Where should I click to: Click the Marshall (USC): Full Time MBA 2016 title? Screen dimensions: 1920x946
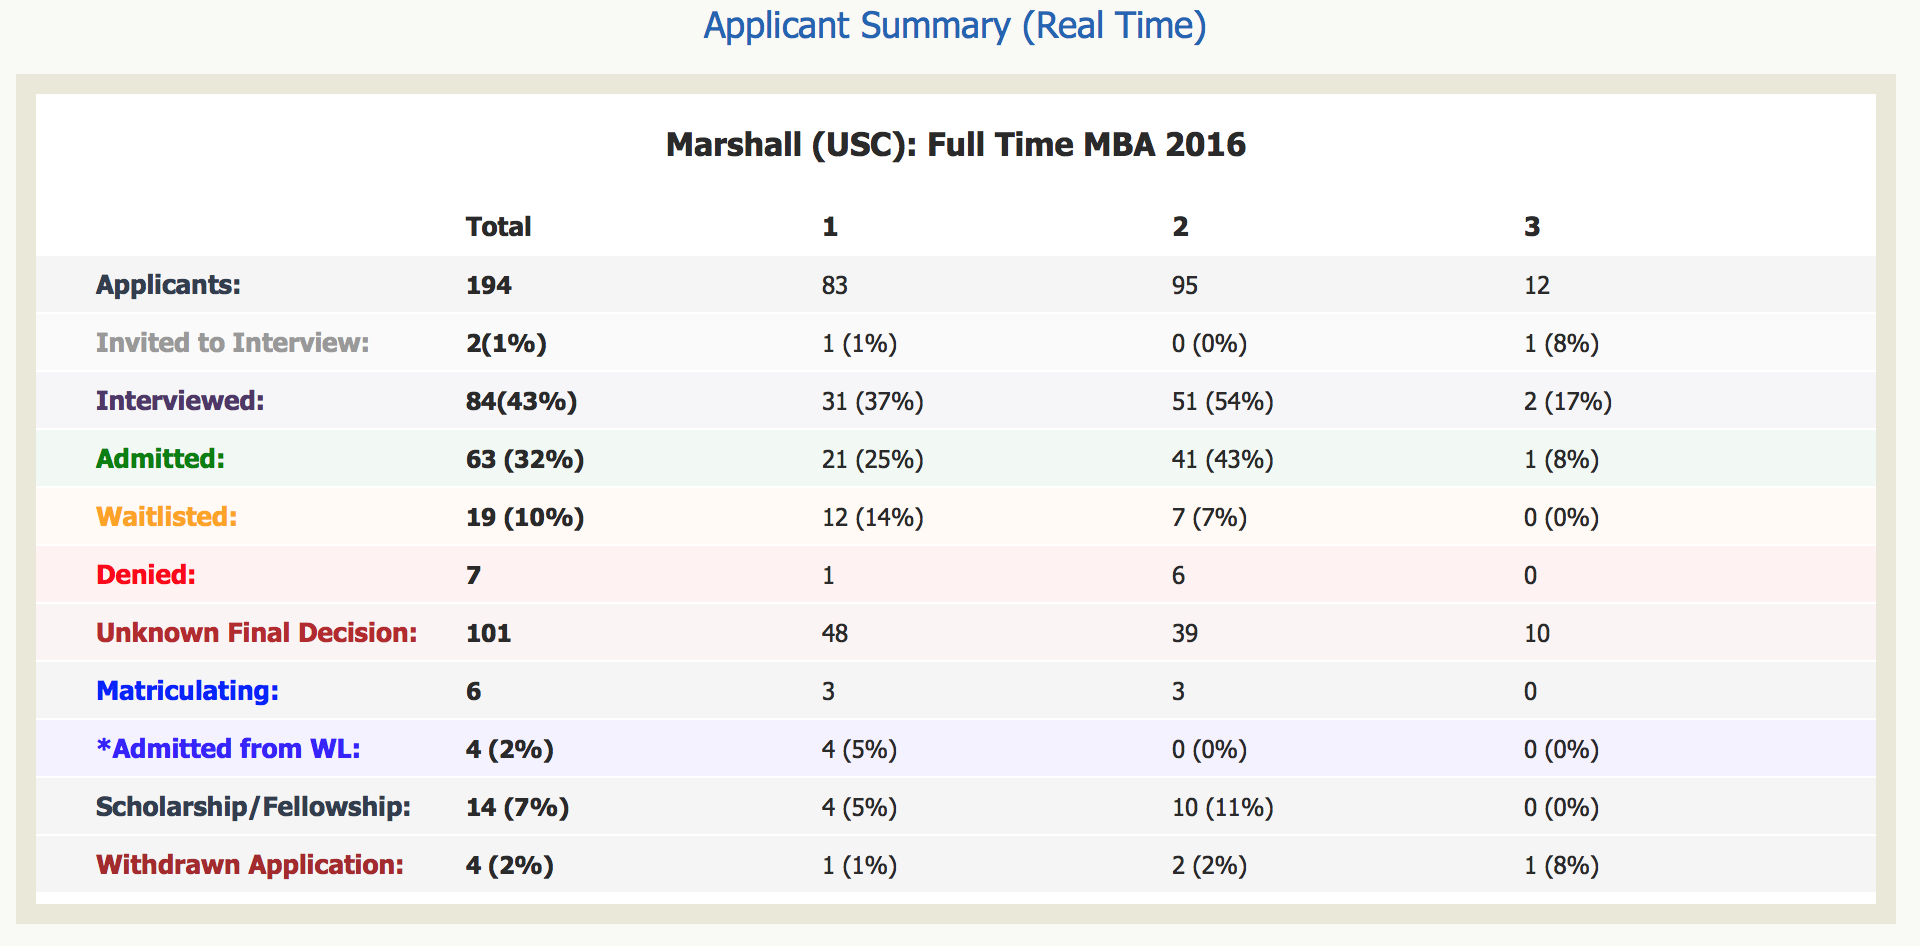pyautogui.click(x=956, y=145)
